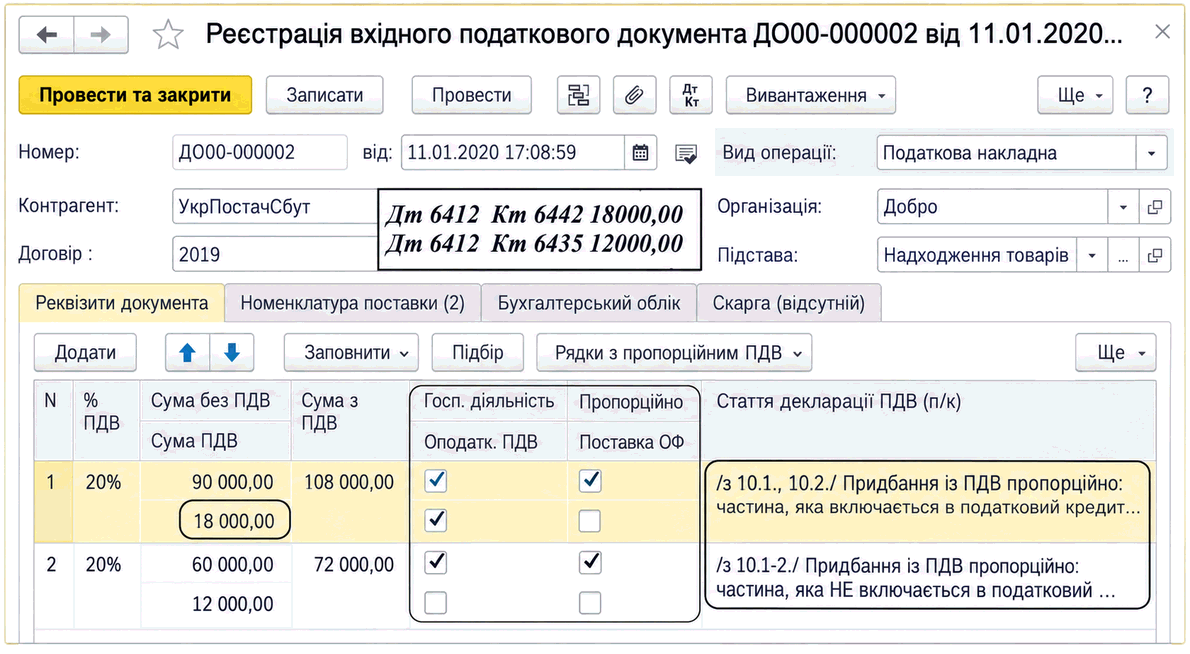Select Сума з ПДВ cell 108 000,00

pyautogui.click(x=349, y=502)
